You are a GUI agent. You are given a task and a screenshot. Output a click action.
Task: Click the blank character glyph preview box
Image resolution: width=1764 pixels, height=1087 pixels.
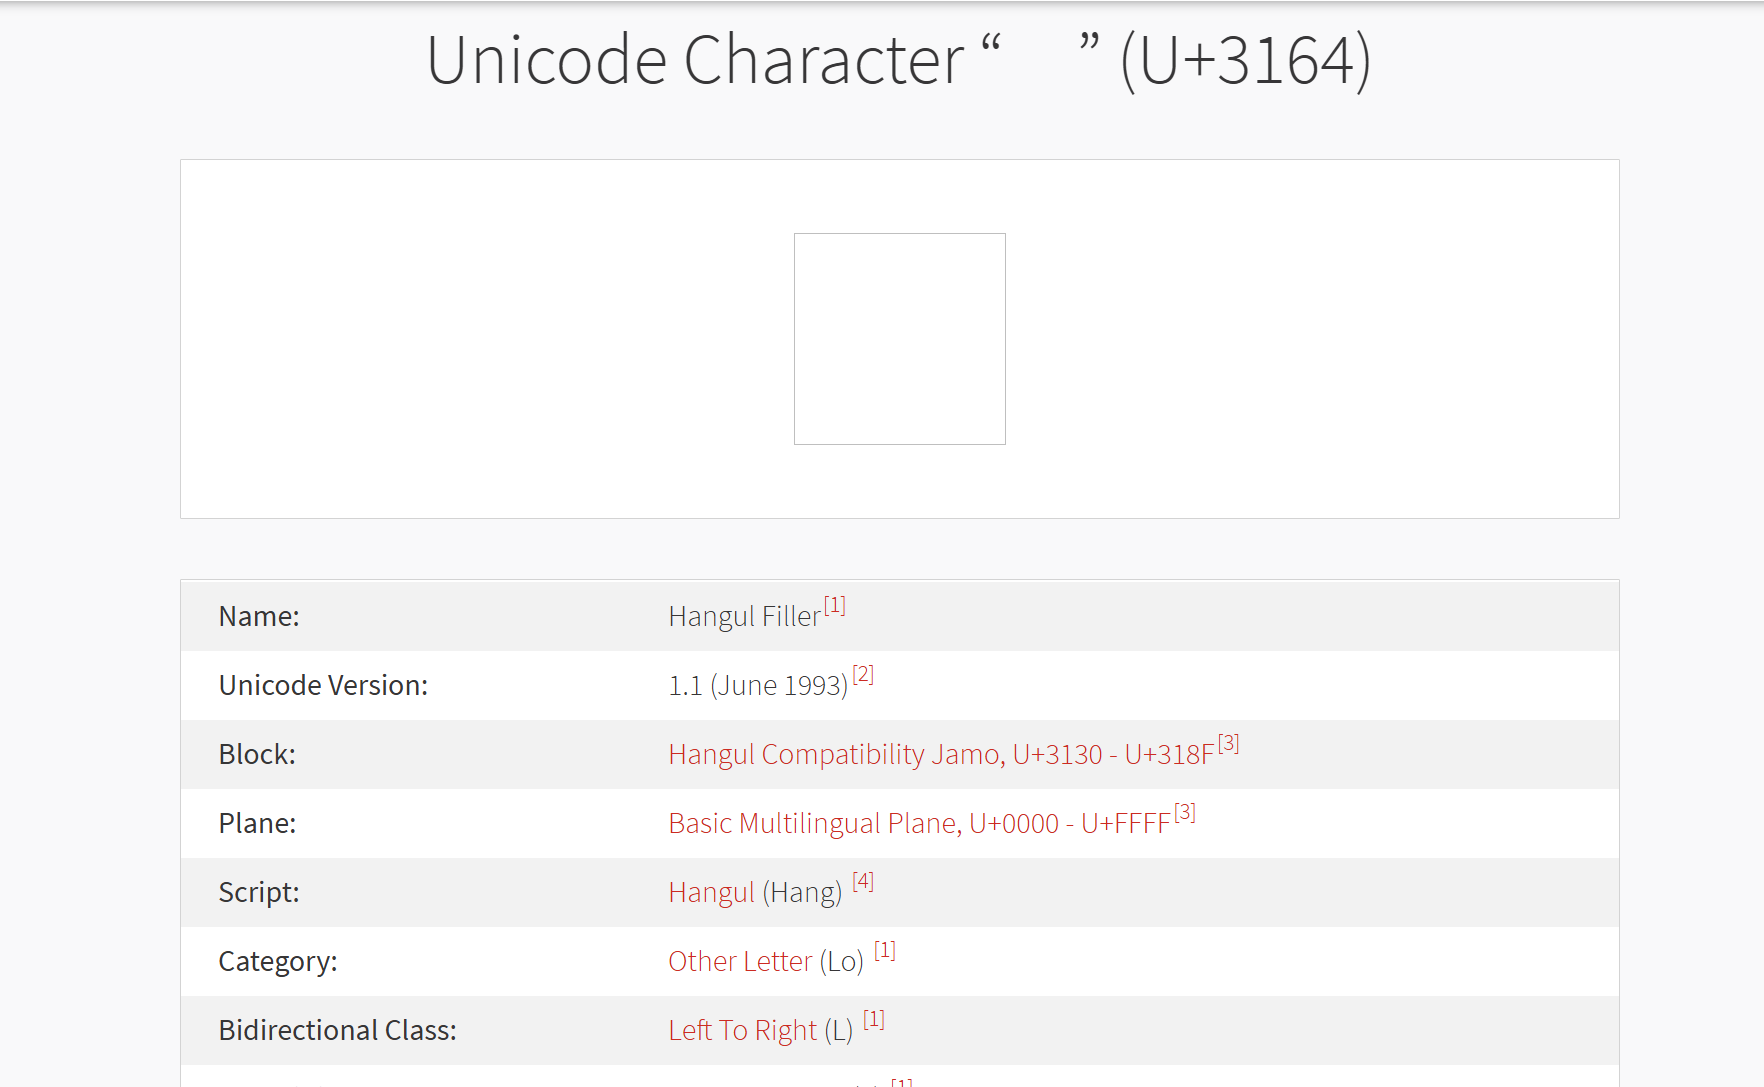tap(900, 339)
